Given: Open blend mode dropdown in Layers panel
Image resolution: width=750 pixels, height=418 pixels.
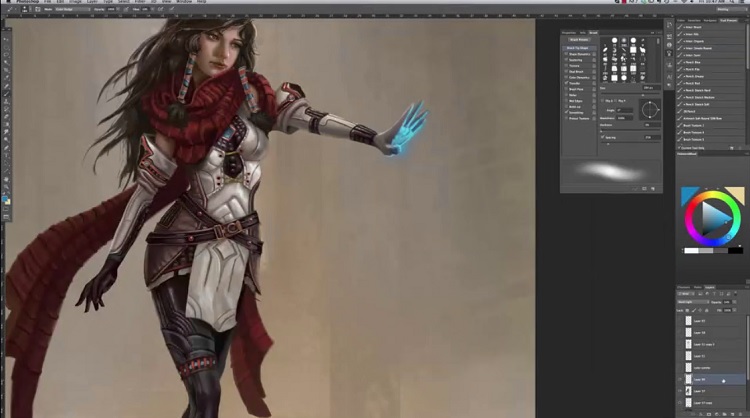Looking at the screenshot, I should point(693,302).
